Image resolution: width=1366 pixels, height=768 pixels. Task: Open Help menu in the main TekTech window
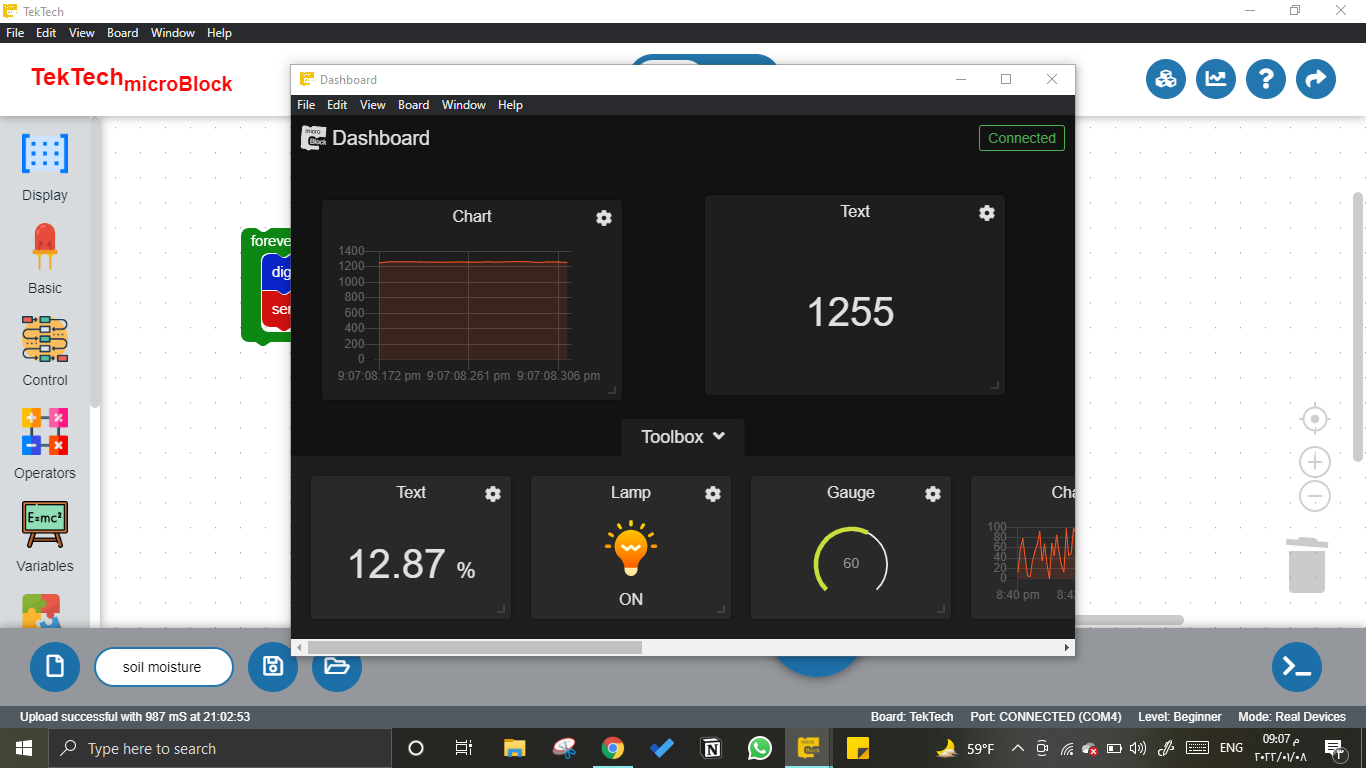click(219, 33)
